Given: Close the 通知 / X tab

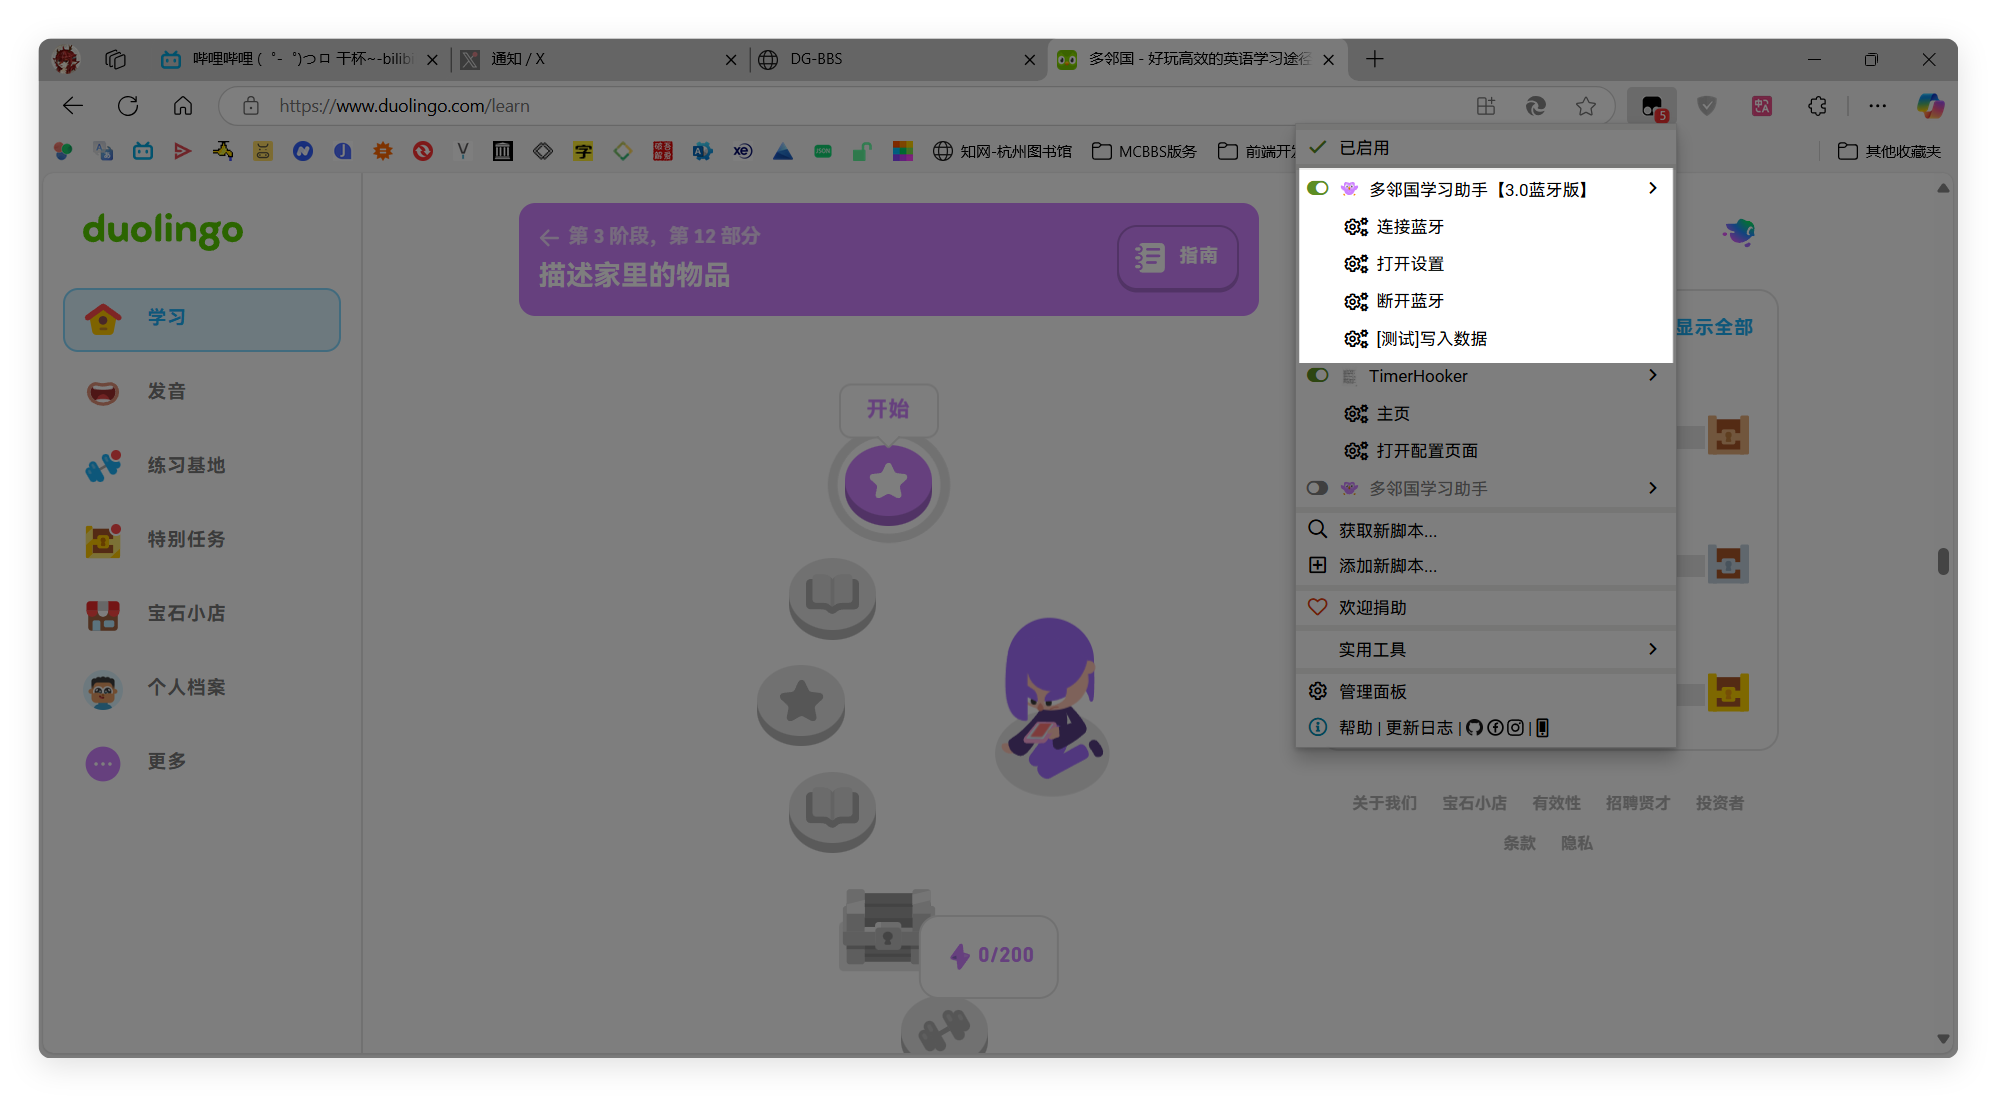Looking at the screenshot, I should pos(731,60).
